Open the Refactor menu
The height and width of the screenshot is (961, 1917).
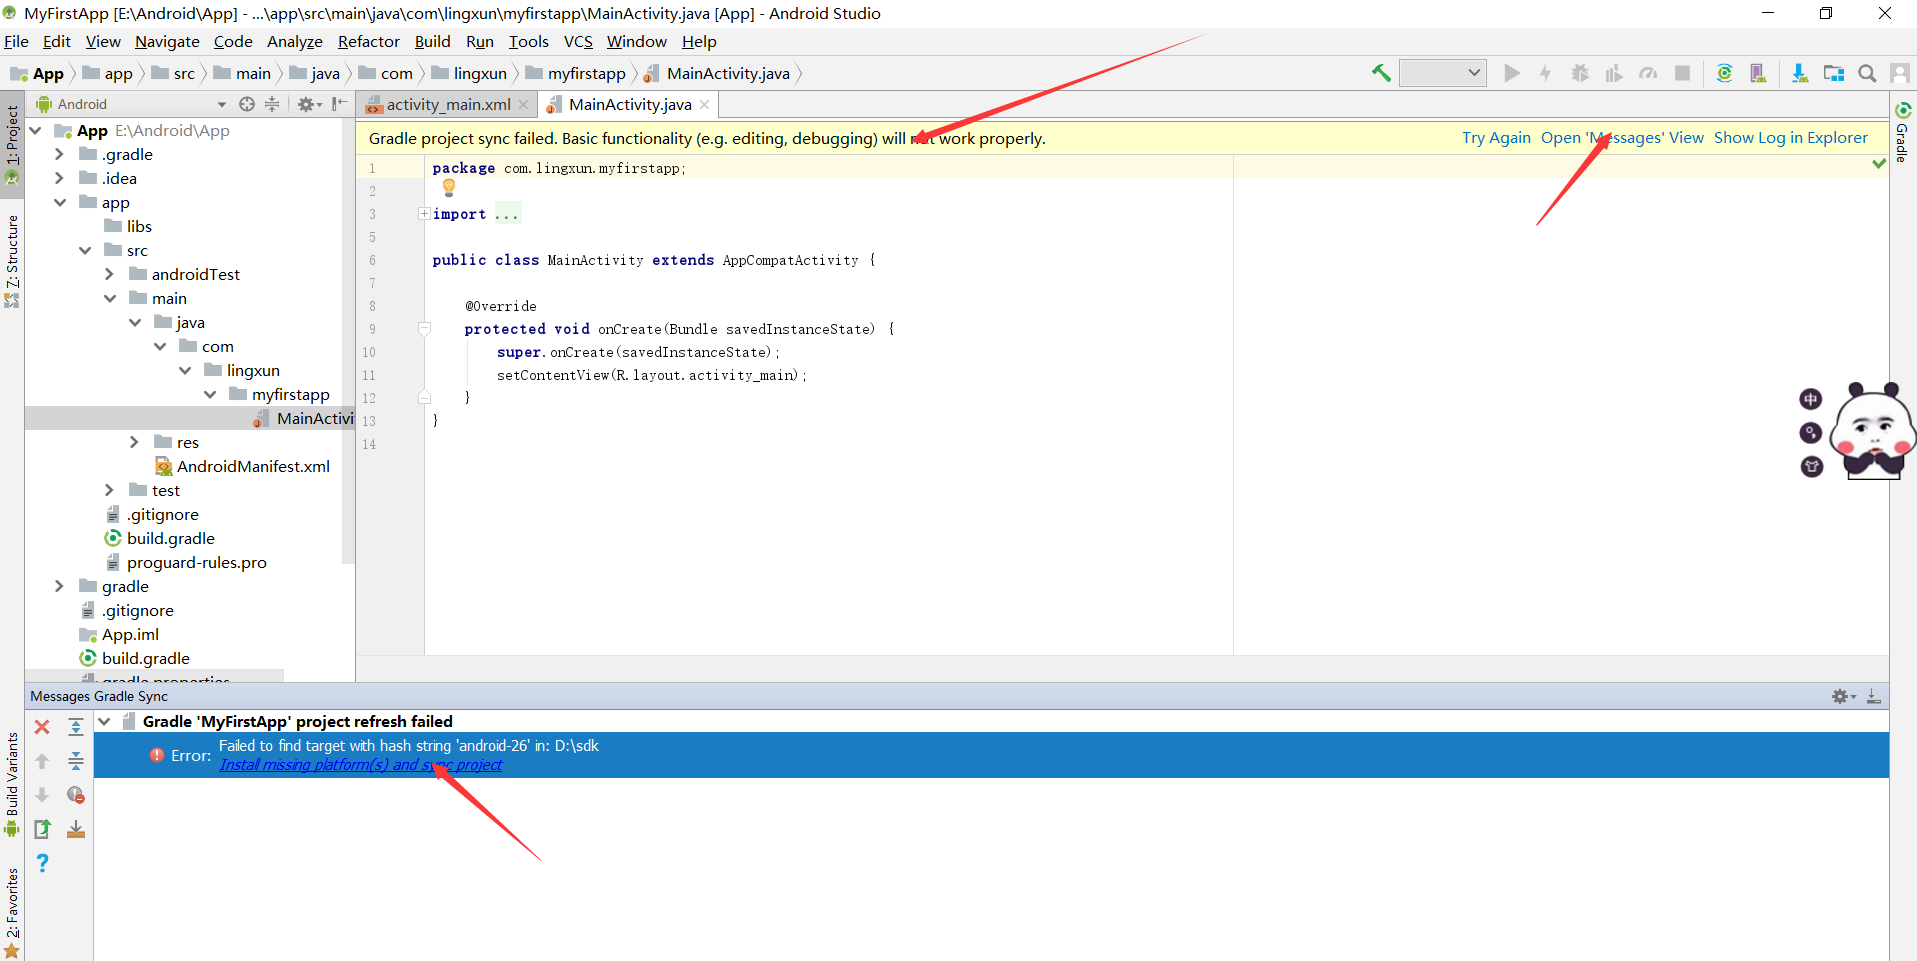369,41
